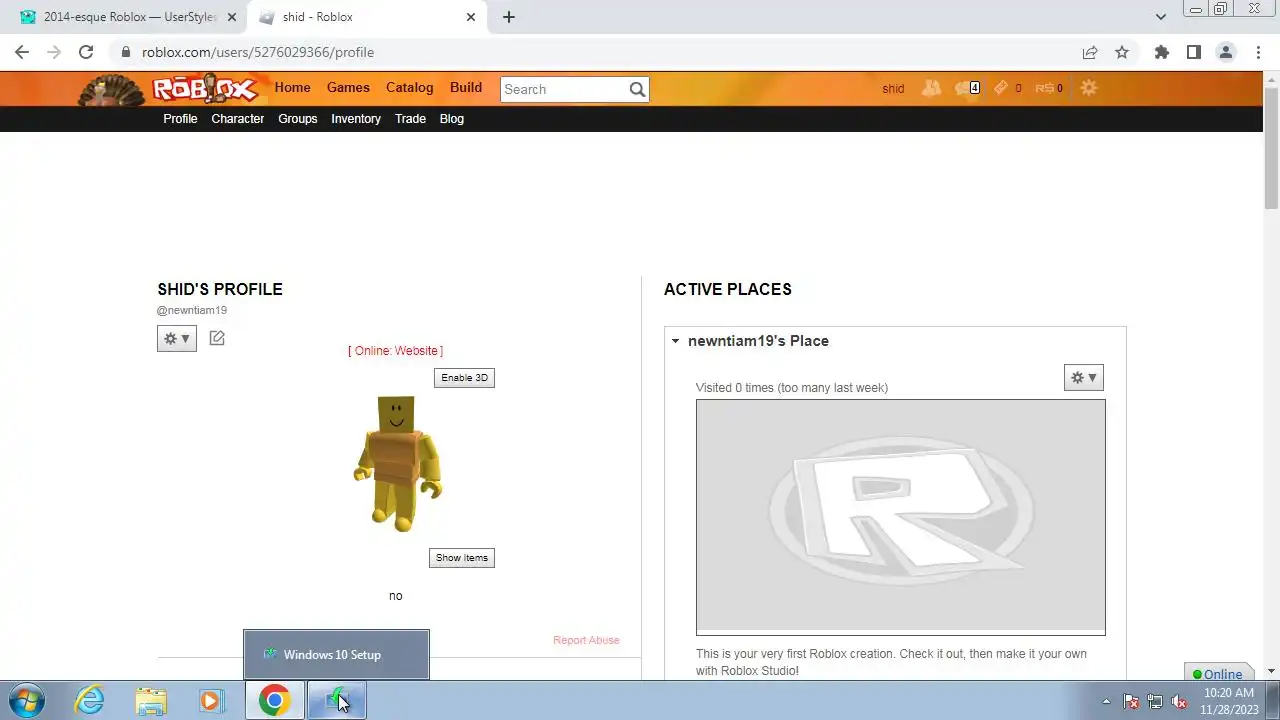The width and height of the screenshot is (1280, 720).
Task: Open the friends icon in header
Action: coord(931,88)
